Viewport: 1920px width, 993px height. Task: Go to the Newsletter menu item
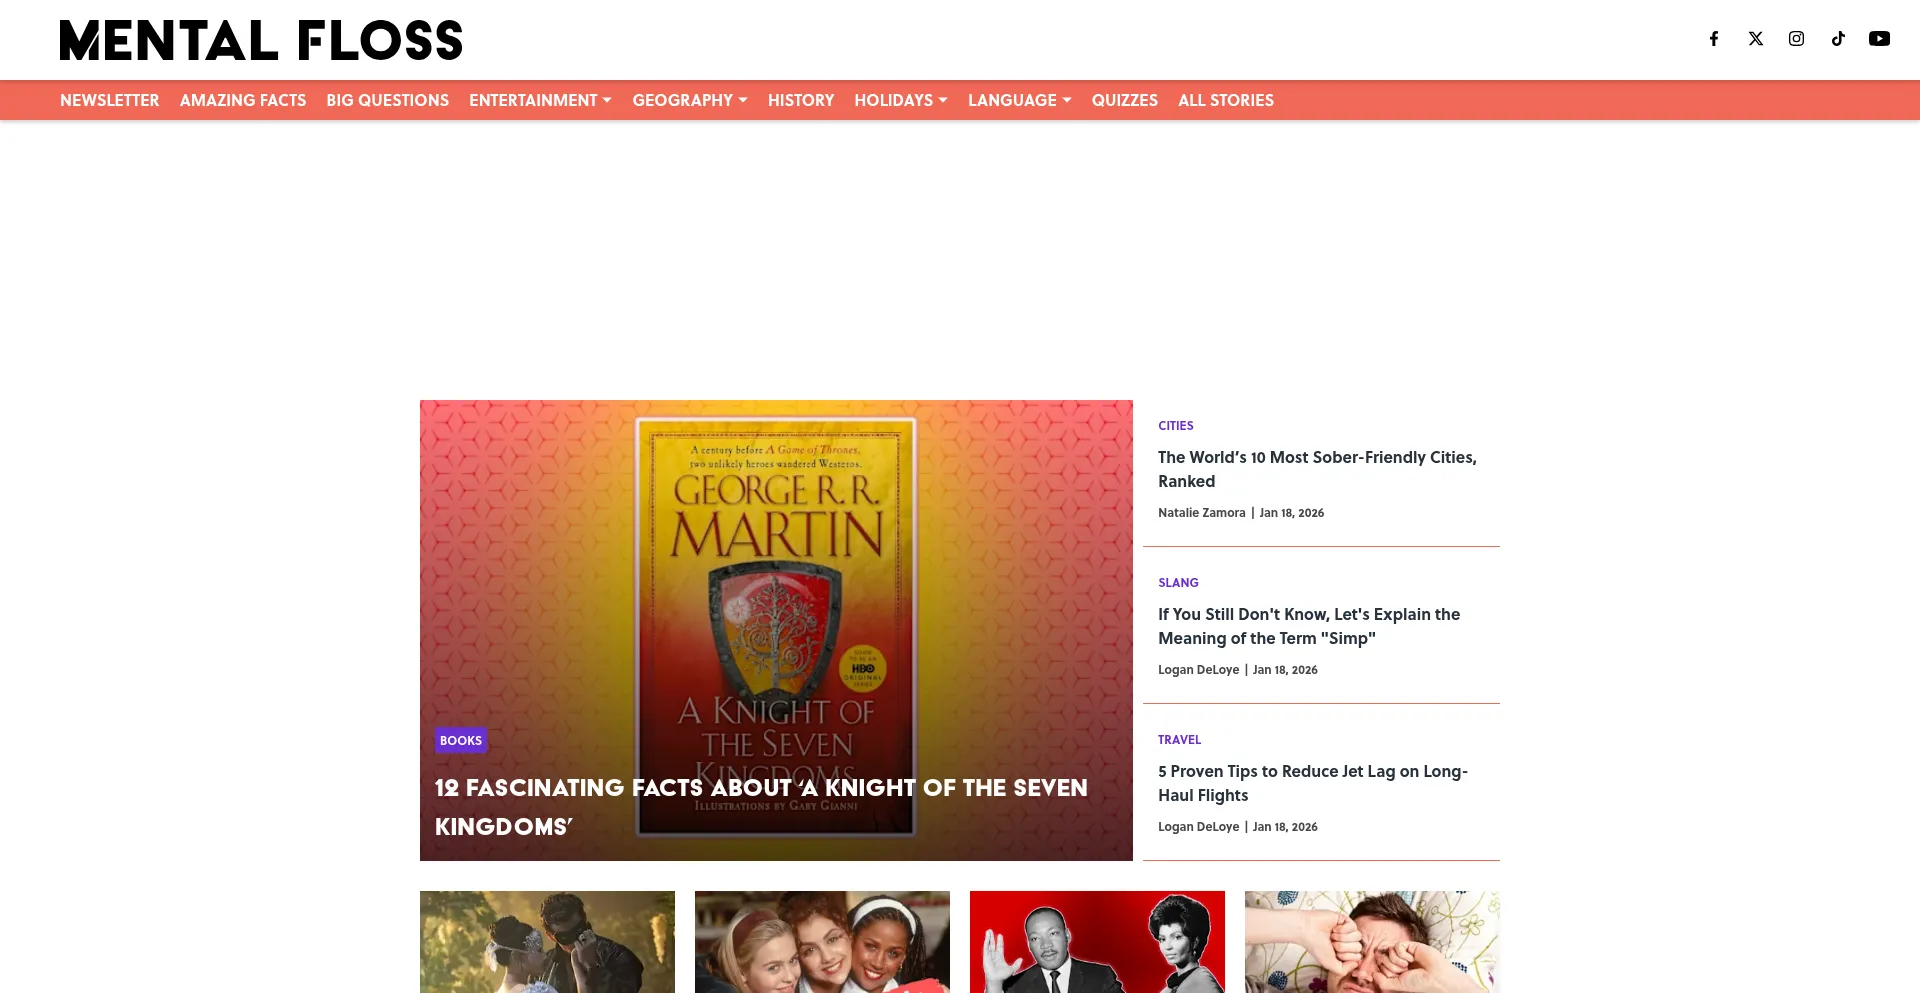point(109,100)
